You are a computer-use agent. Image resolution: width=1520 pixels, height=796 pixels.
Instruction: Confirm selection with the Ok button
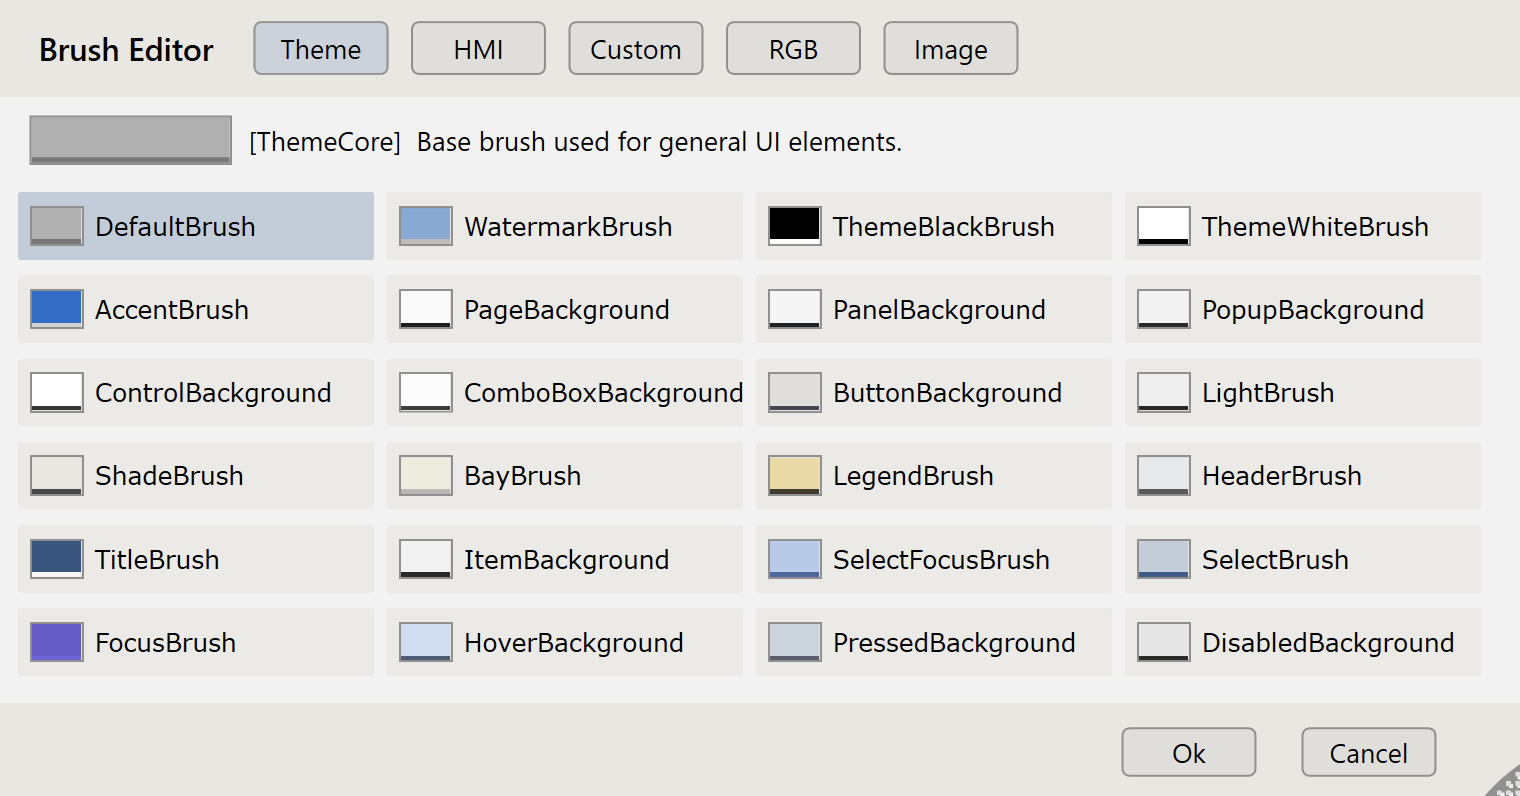pos(1188,752)
